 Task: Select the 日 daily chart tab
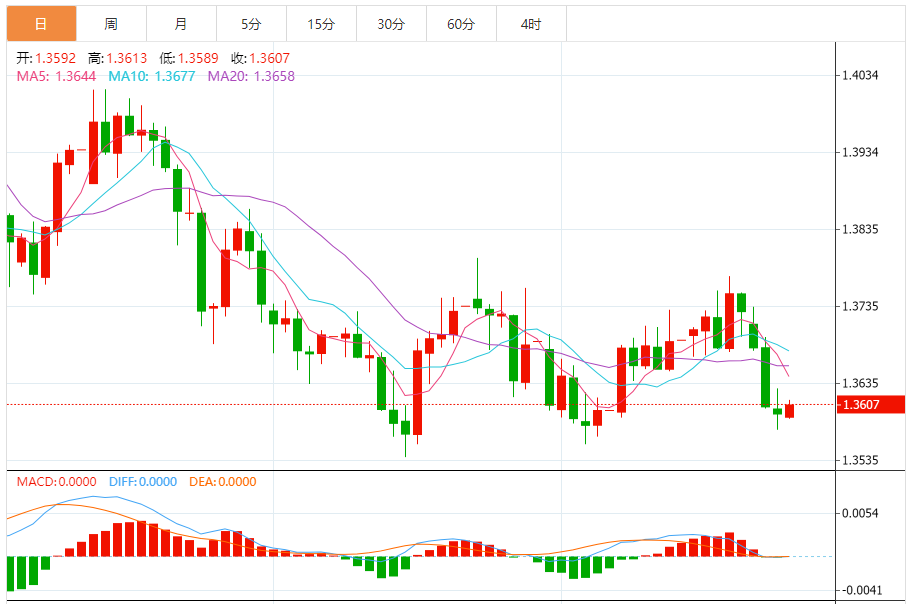(x=41, y=24)
